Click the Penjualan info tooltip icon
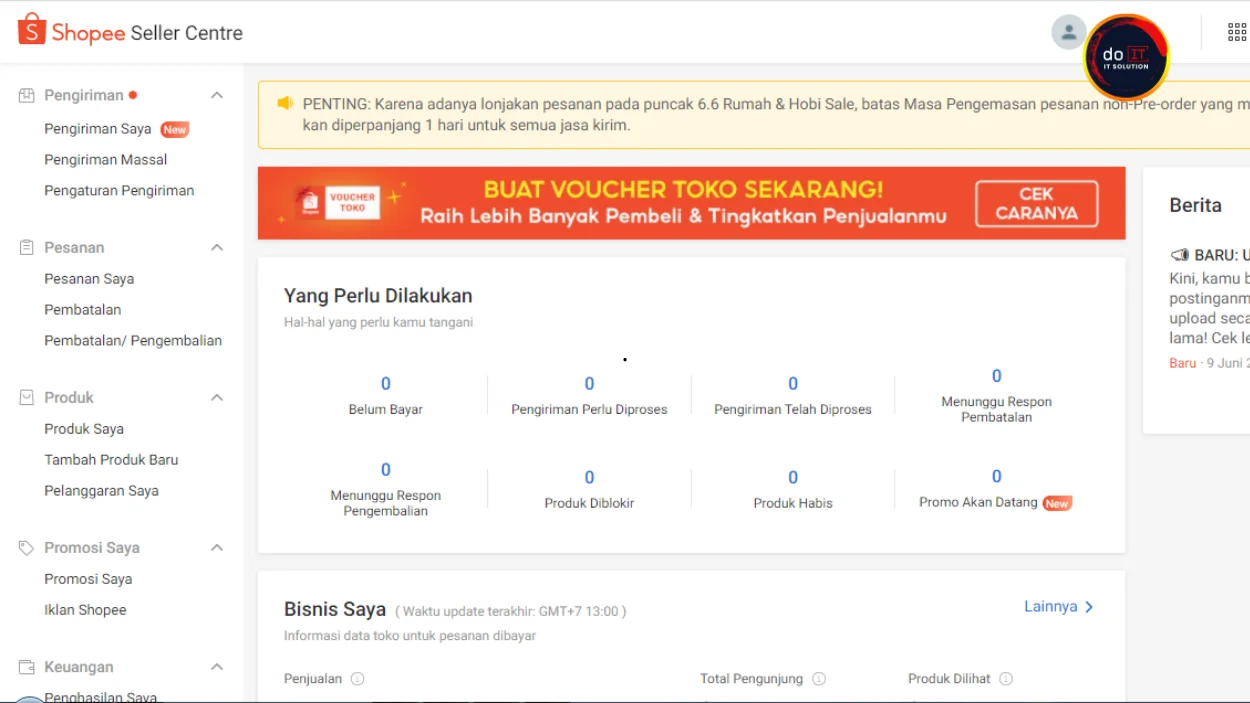This screenshot has height=703, width=1250. point(356,678)
